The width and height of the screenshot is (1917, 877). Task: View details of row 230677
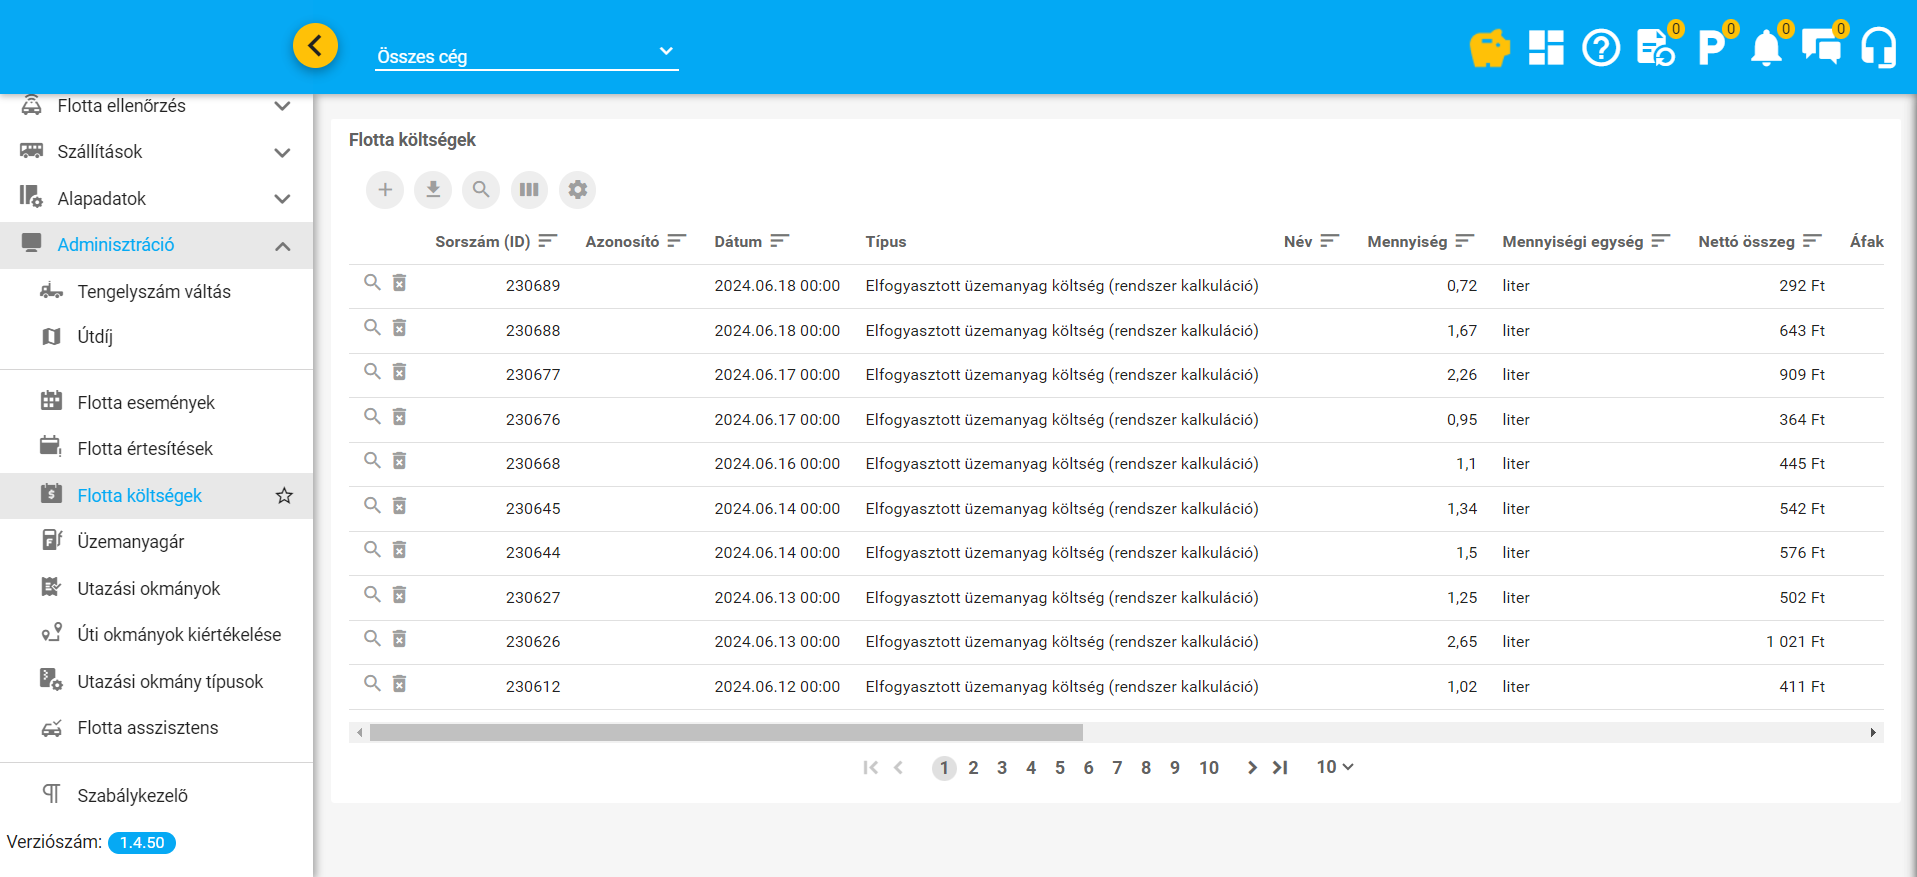[x=372, y=372]
